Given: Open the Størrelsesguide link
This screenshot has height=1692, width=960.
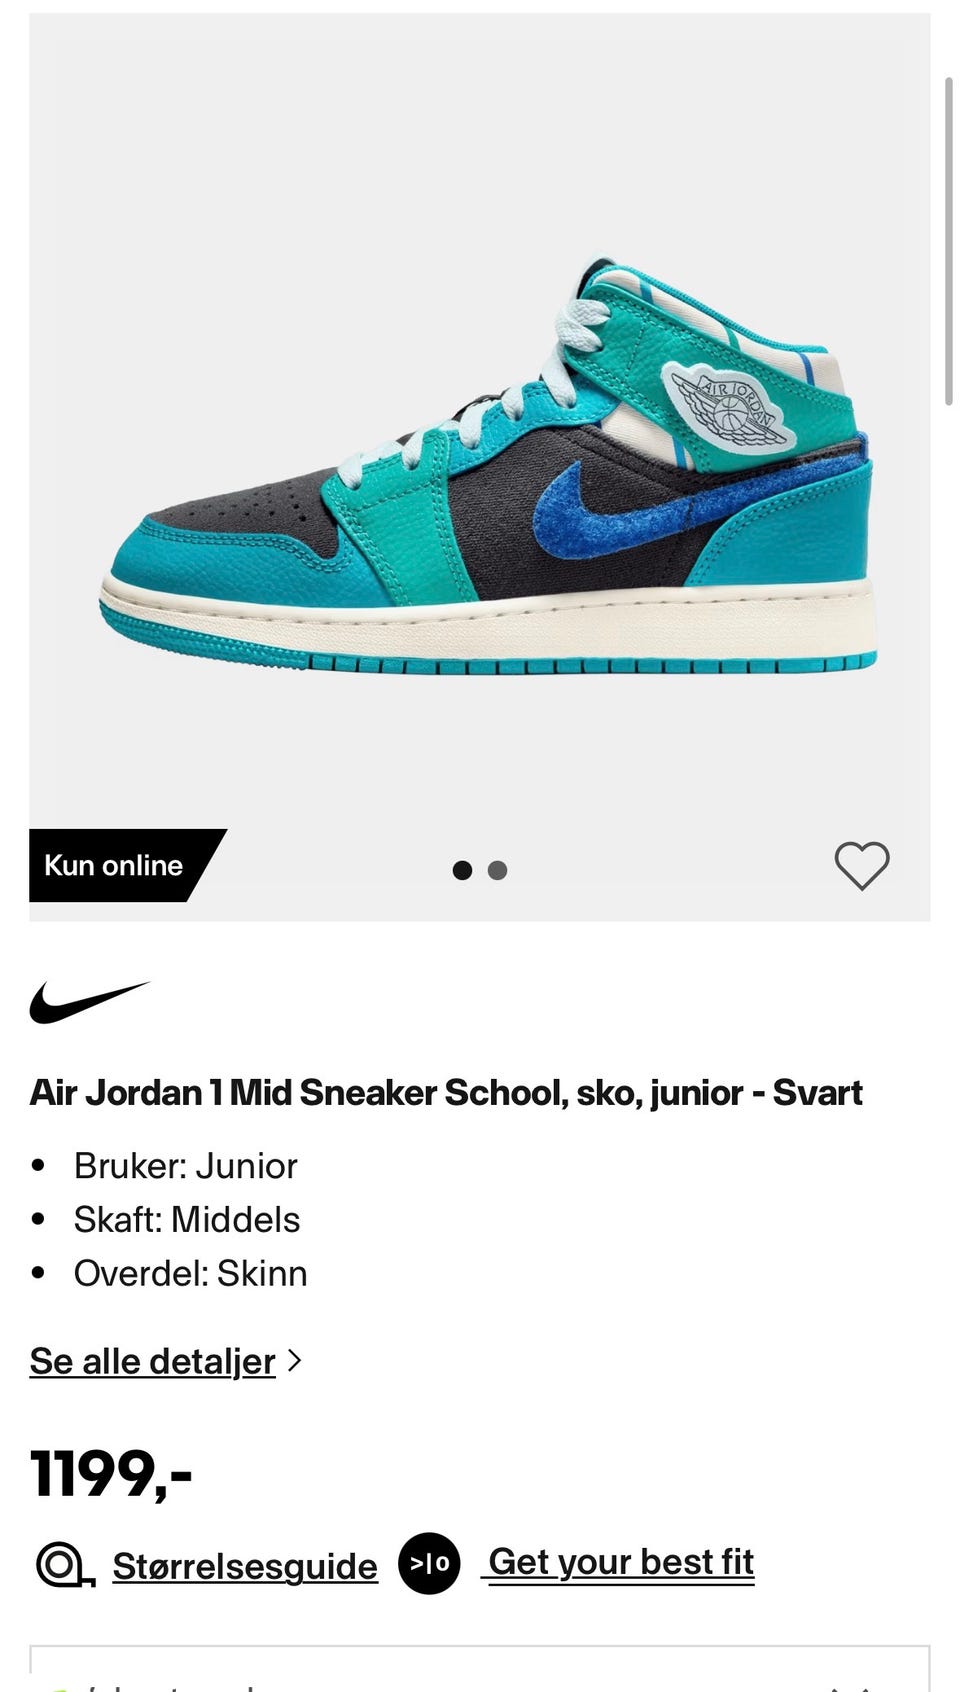Looking at the screenshot, I should pyautogui.click(x=245, y=1566).
